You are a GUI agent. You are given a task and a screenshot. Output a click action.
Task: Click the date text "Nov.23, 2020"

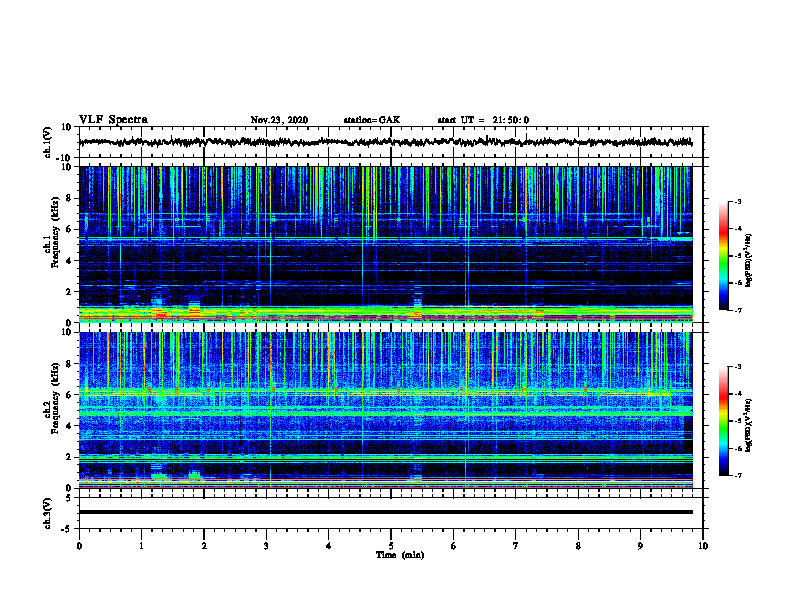click(x=279, y=120)
